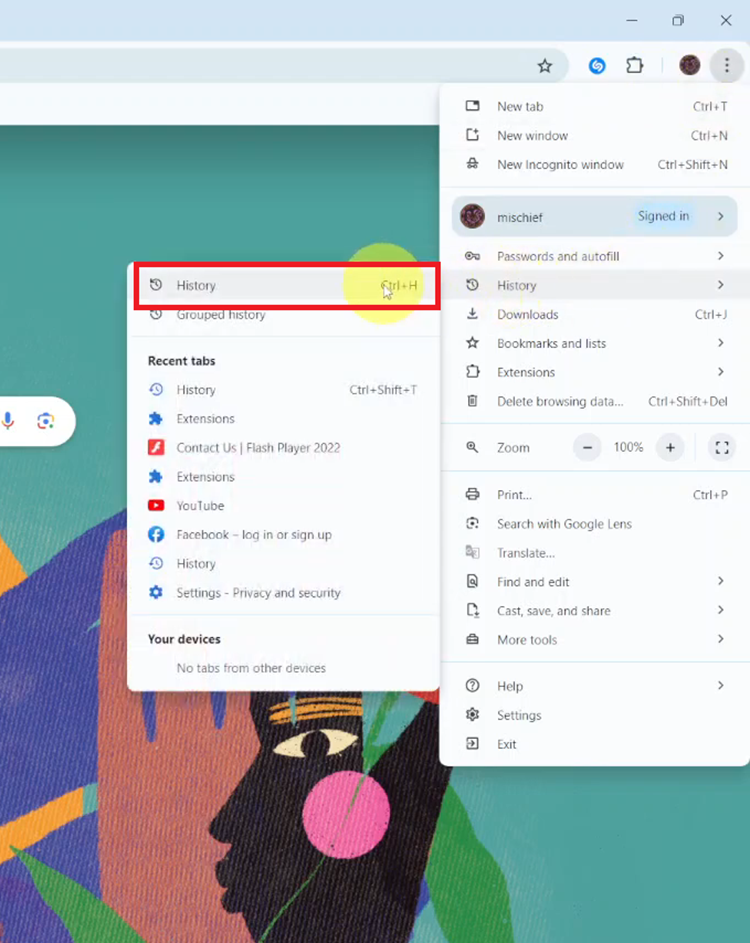Choose Translate from the menu
Screen dimensions: 750x943
[595, 553]
